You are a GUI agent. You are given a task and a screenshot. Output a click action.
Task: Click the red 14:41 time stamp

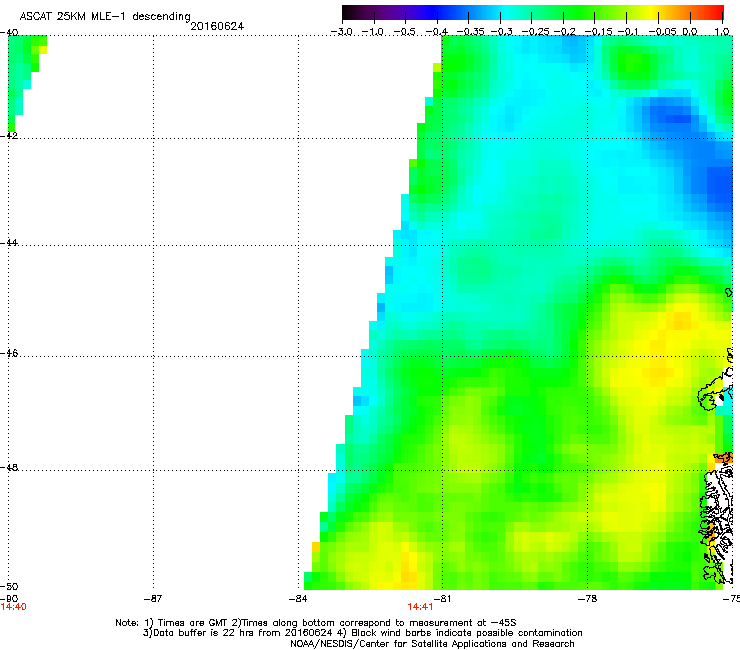420,607
